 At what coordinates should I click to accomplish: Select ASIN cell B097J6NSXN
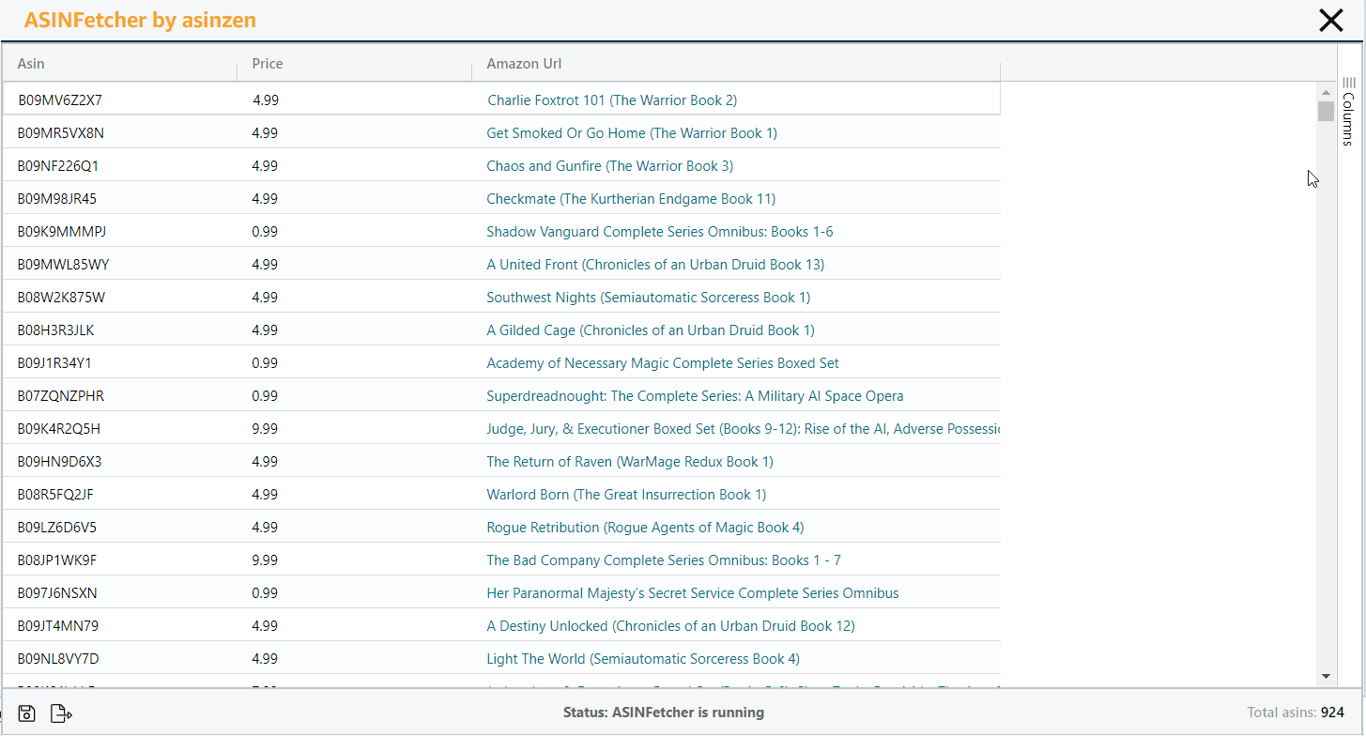(x=57, y=593)
